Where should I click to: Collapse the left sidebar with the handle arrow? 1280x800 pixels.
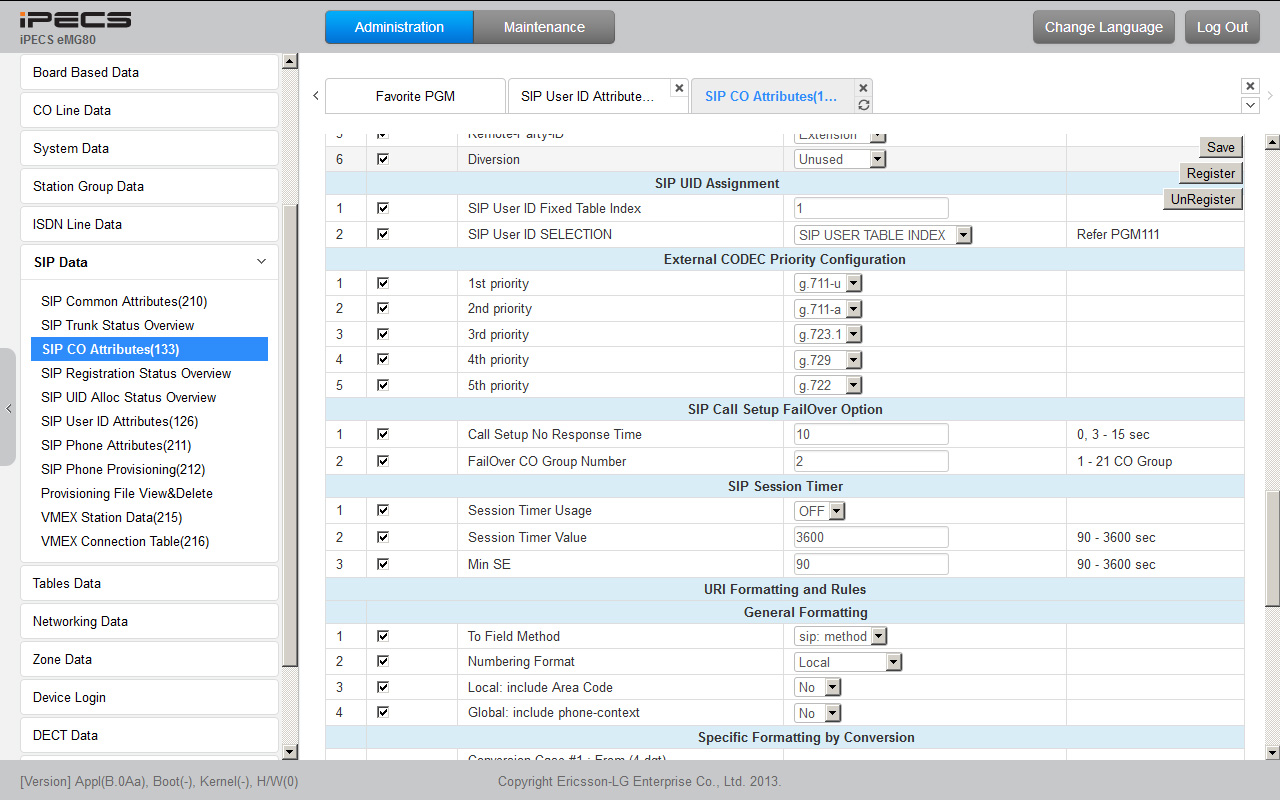8,408
